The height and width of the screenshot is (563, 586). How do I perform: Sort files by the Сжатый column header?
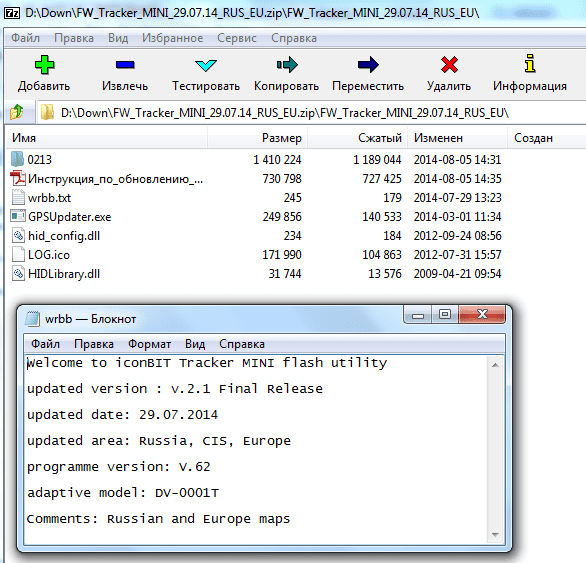tap(357, 138)
